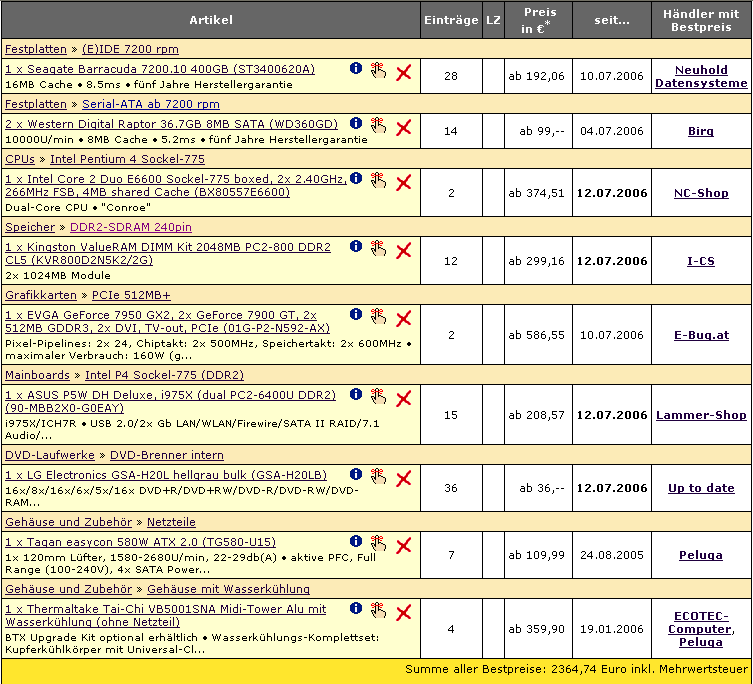Open the Festplatten category link above Seagate
753x684 pixels.
tap(36, 49)
